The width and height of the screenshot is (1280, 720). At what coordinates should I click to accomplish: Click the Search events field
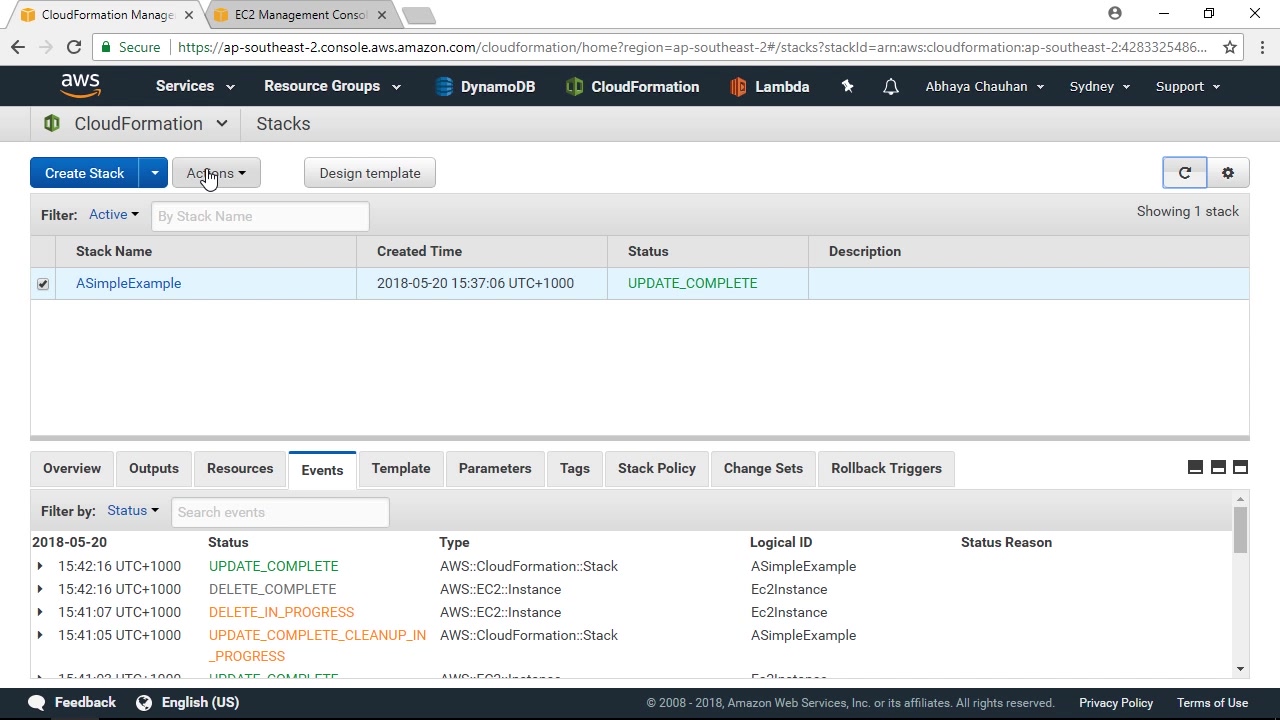coord(280,512)
